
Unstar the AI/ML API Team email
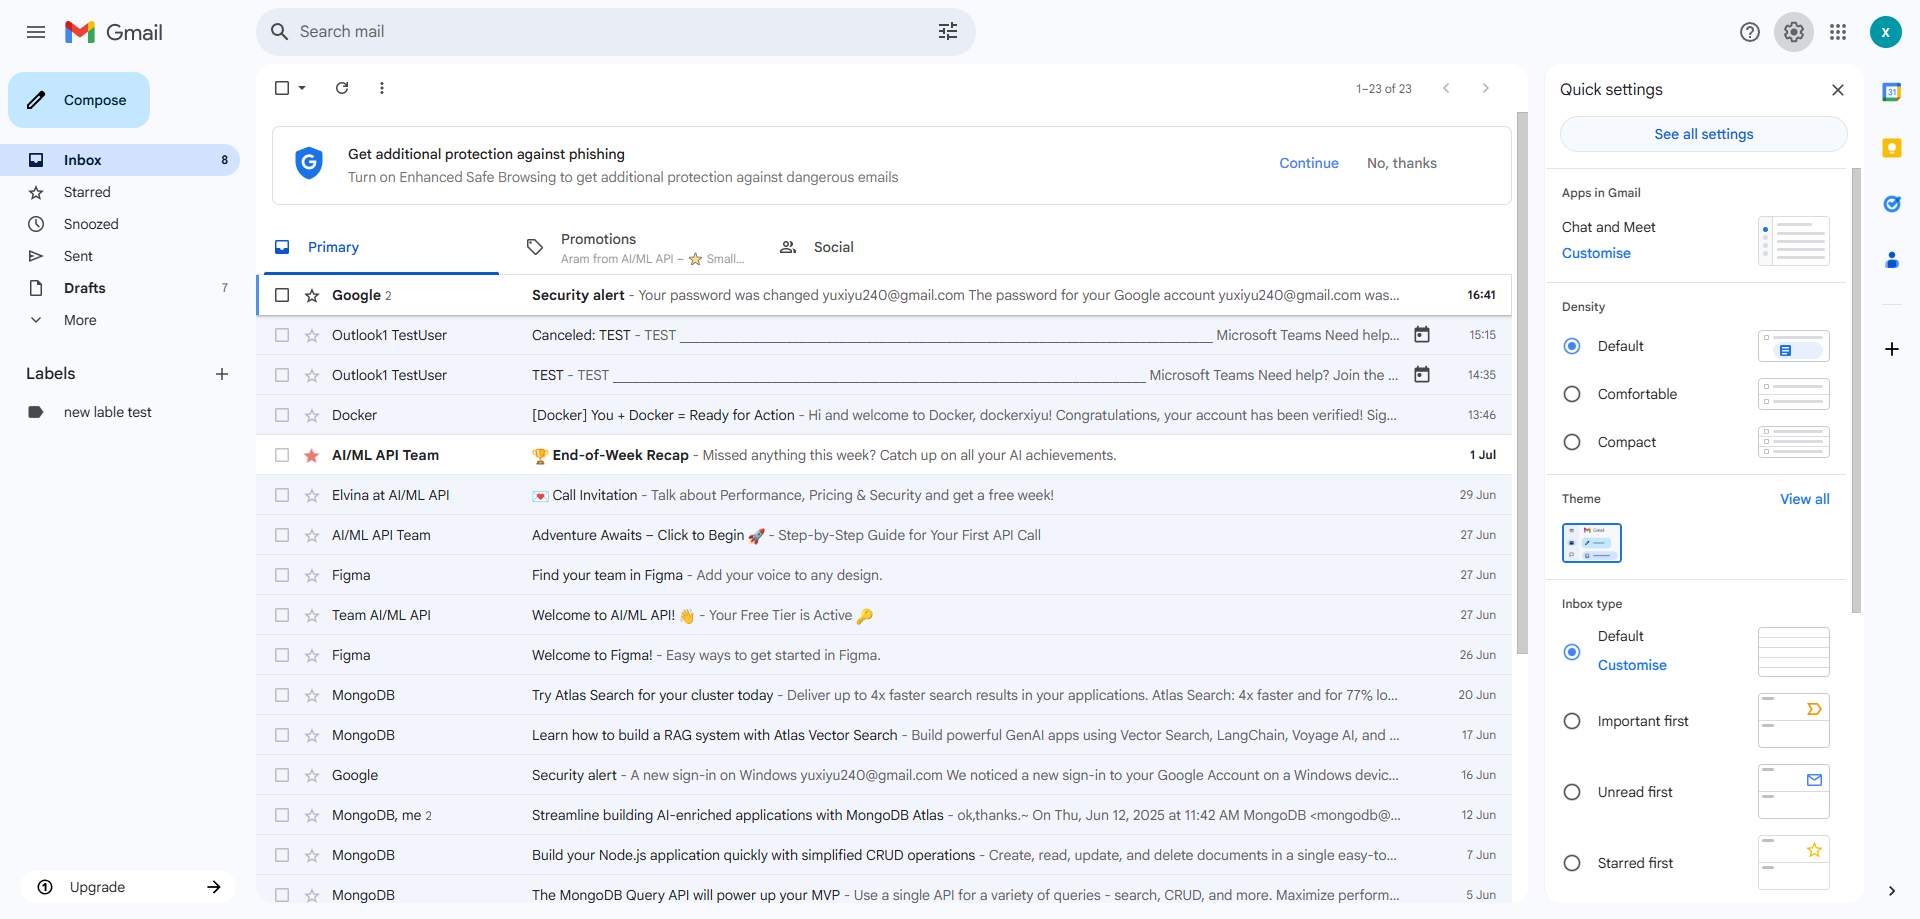click(x=312, y=455)
